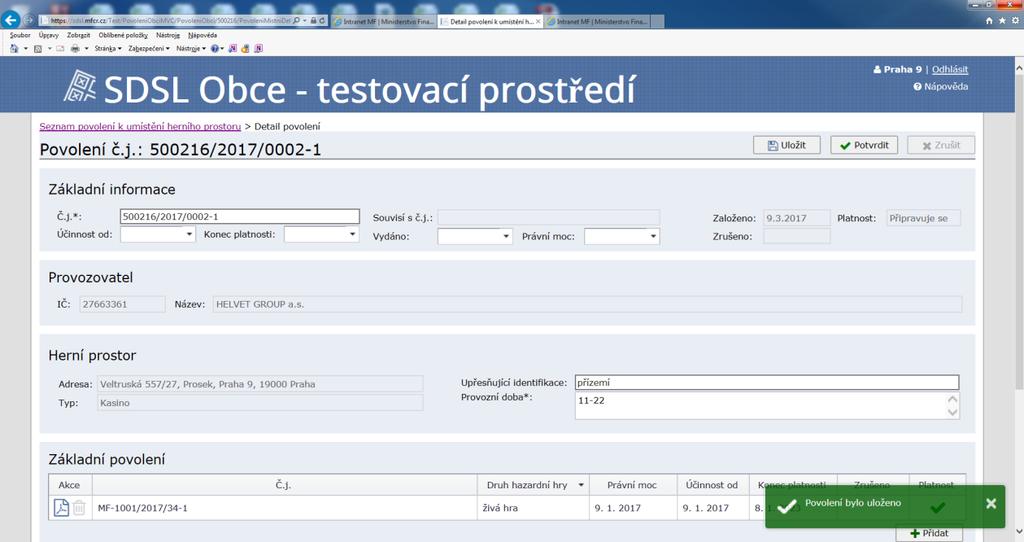This screenshot has height=542, width=1024.
Task: Click the Právní moc column header
Action: coord(632,485)
